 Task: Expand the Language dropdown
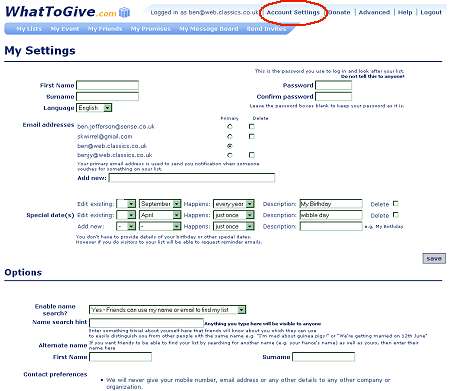click(x=94, y=108)
